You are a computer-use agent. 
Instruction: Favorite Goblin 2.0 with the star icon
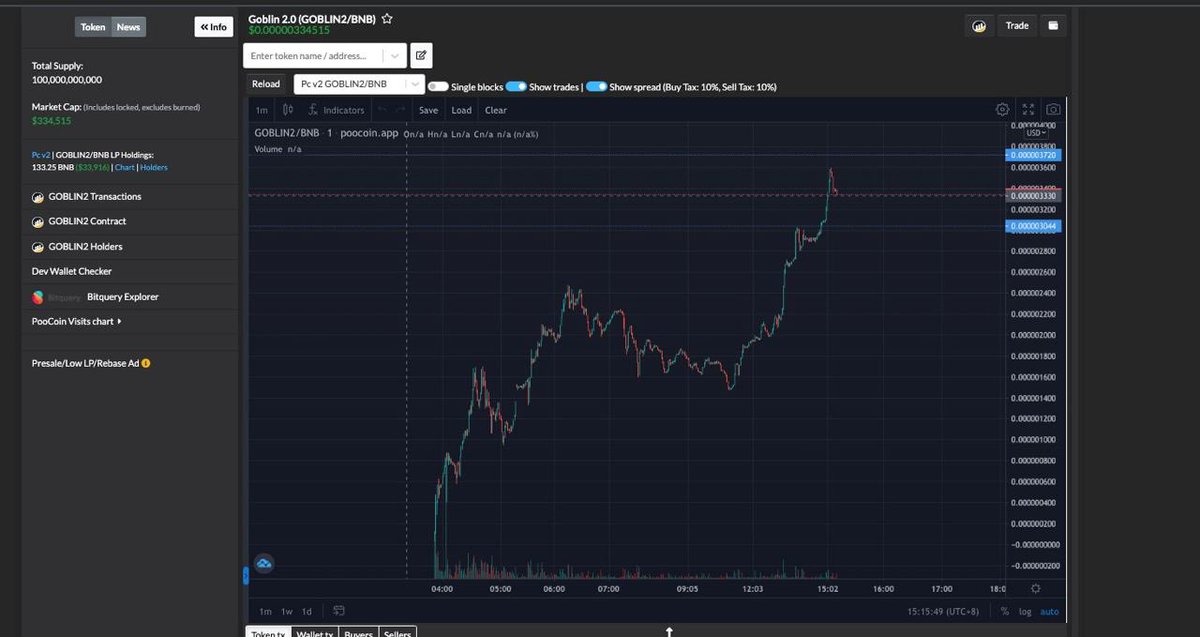click(387, 18)
